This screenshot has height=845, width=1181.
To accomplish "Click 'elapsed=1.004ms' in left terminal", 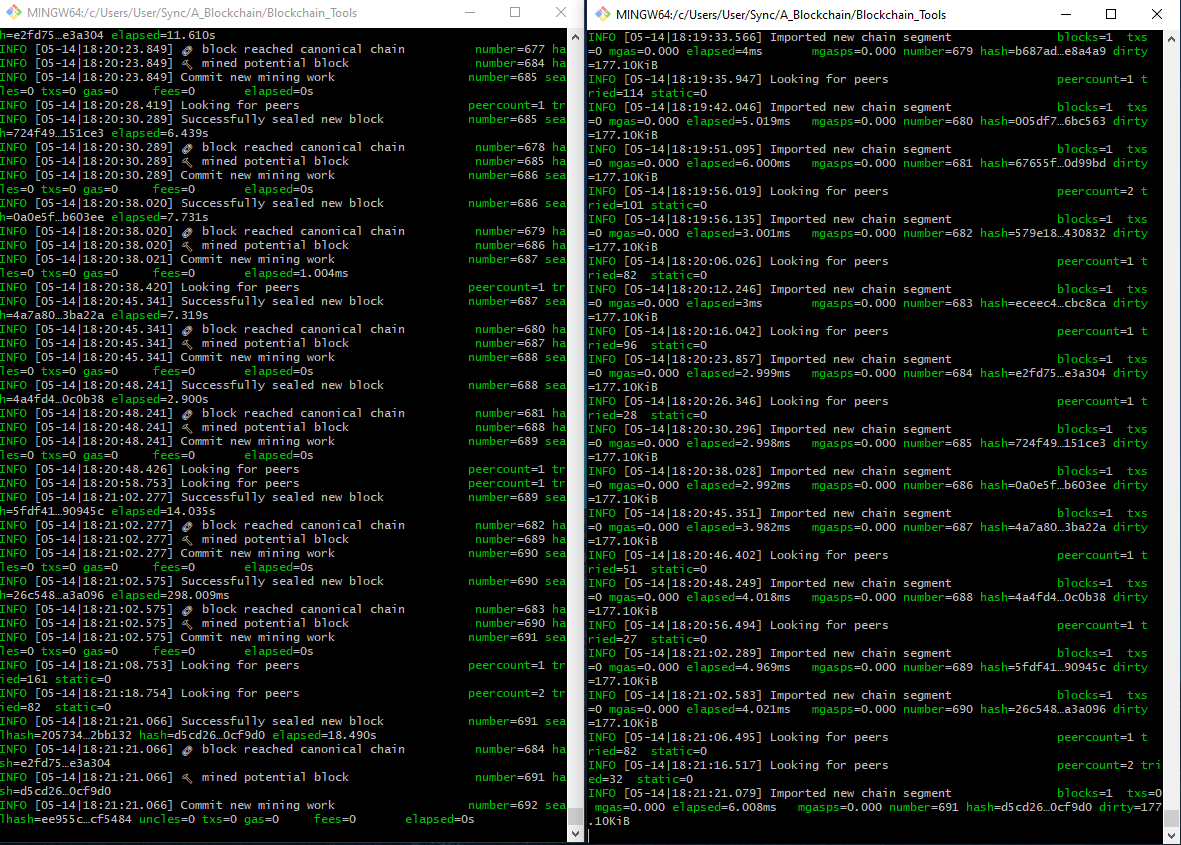I will click(x=296, y=273).
